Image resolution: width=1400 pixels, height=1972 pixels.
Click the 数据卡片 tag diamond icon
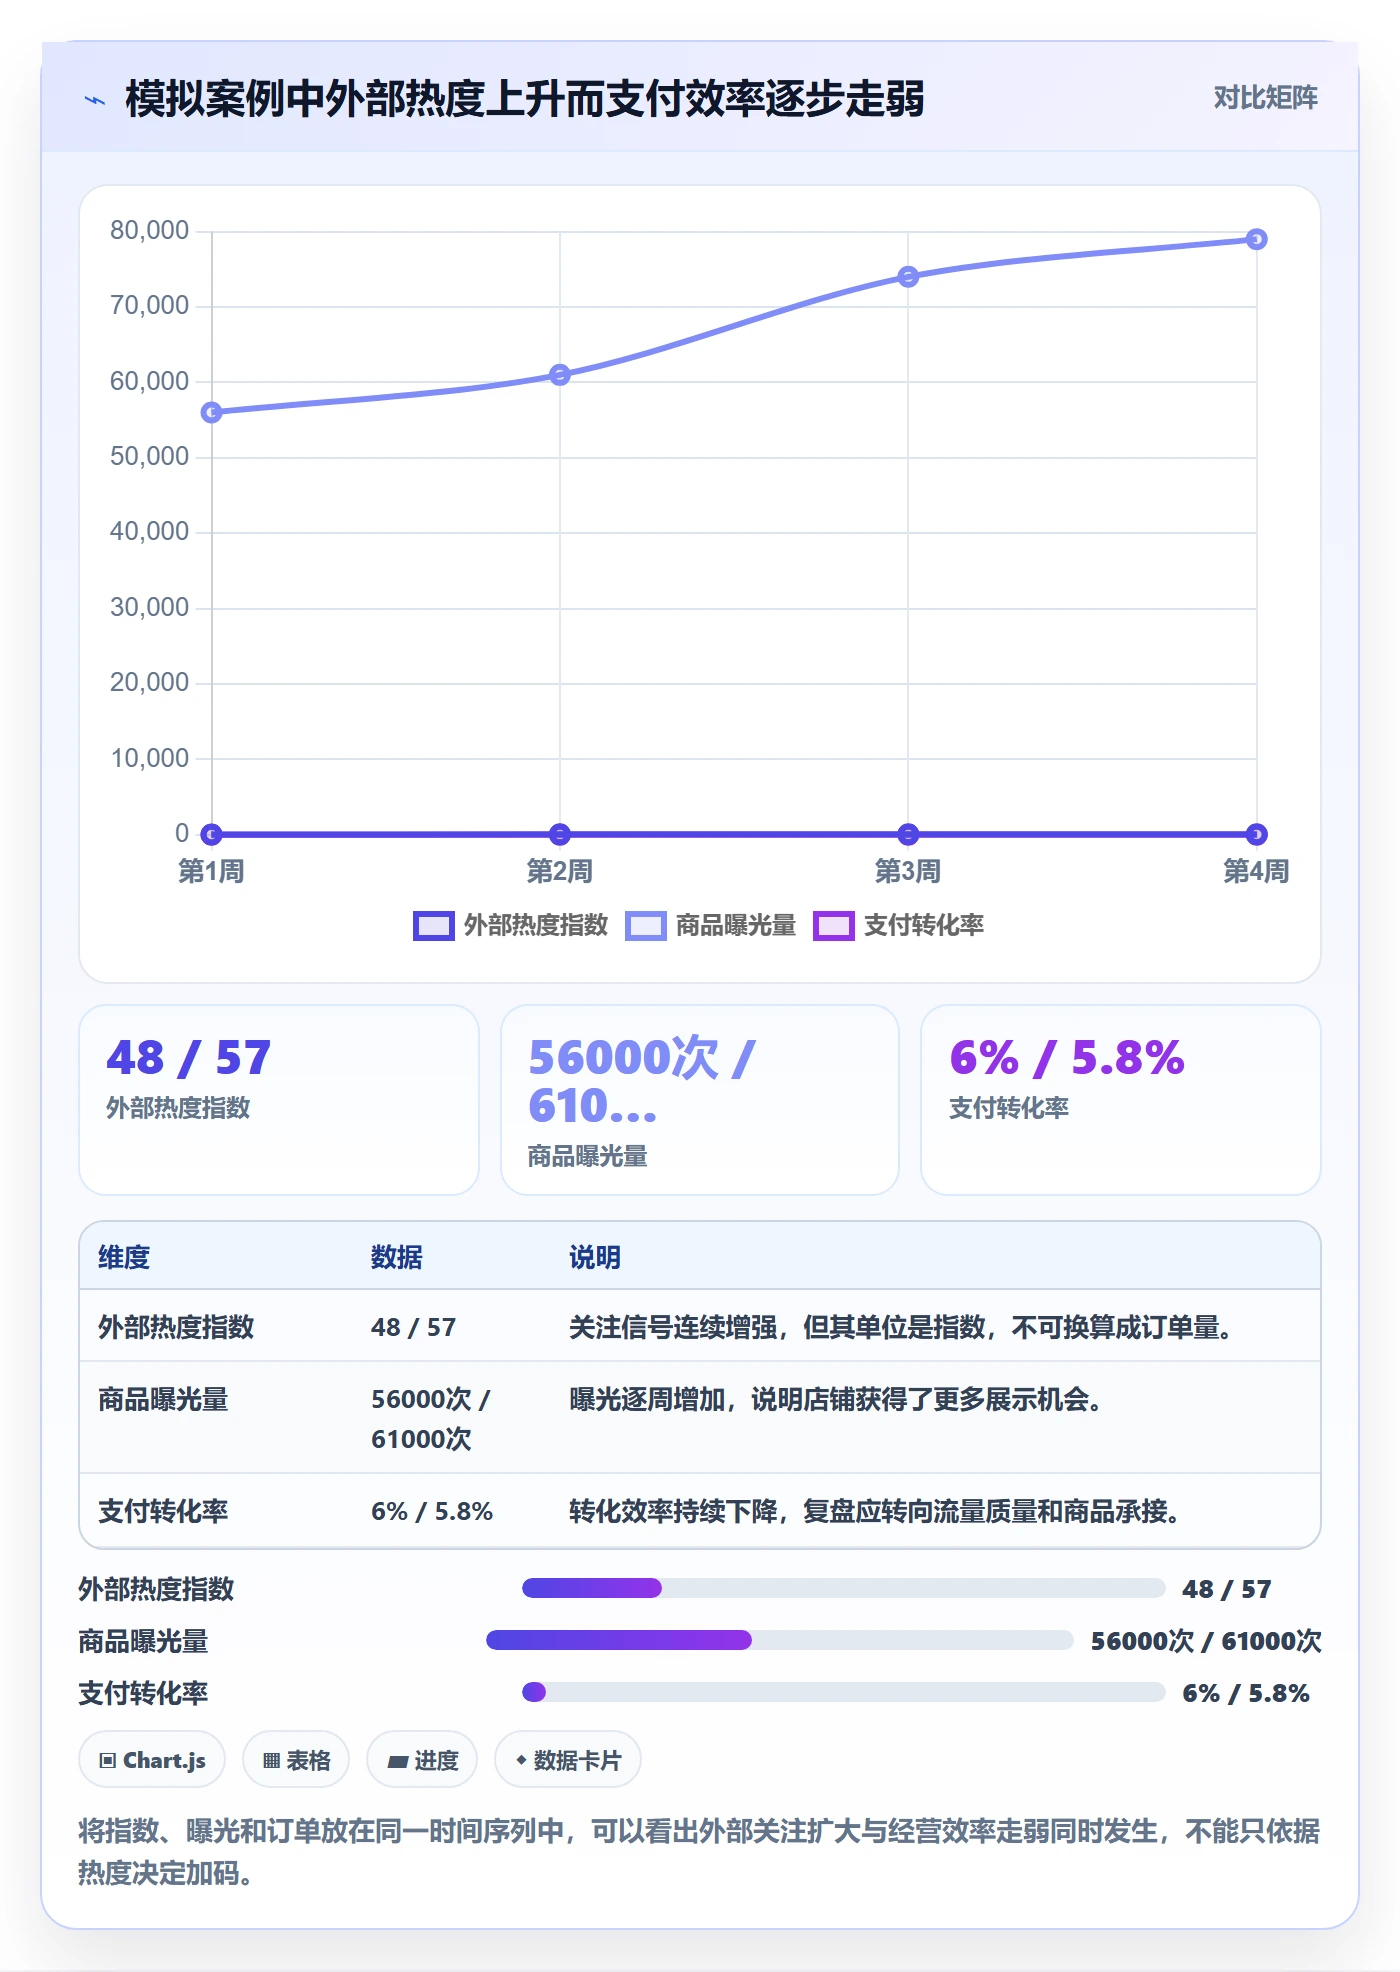[x=521, y=1760]
